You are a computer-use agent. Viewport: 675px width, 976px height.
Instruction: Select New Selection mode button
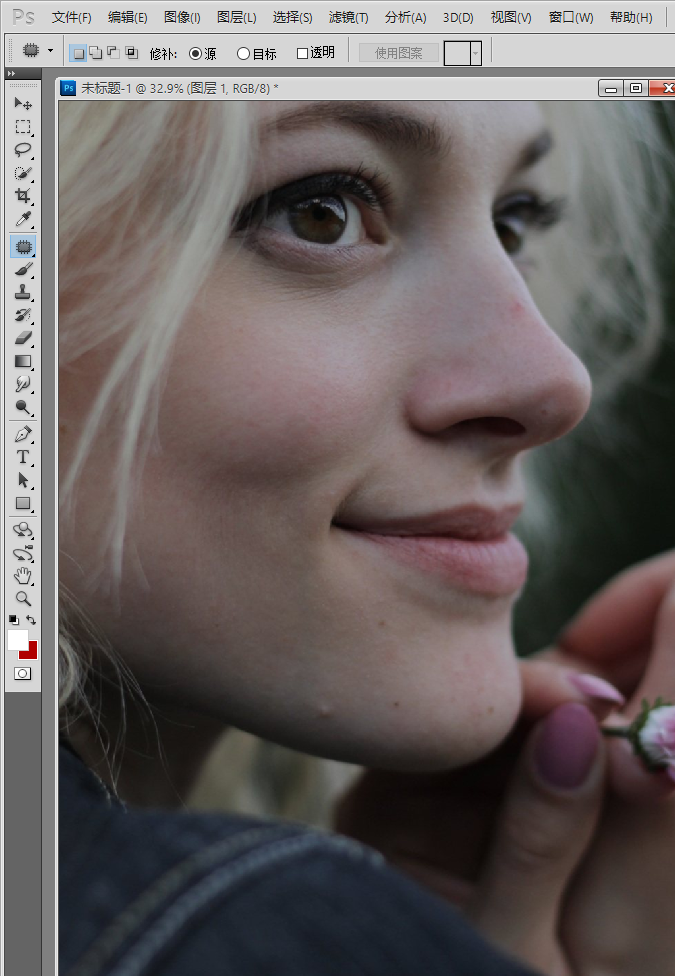[78, 54]
